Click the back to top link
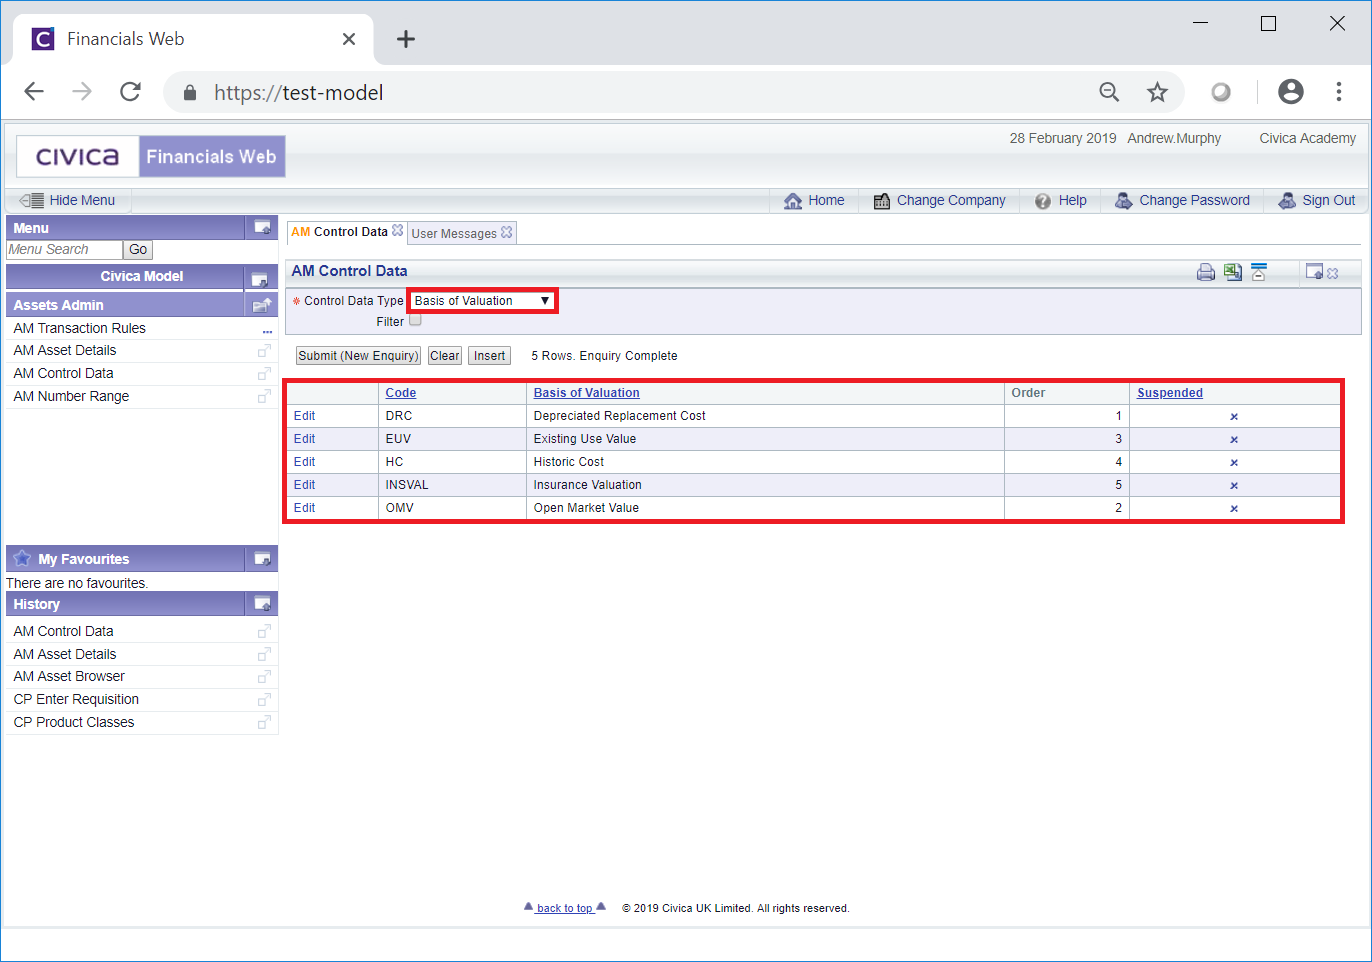Viewport: 1372px width, 962px height. (x=565, y=908)
